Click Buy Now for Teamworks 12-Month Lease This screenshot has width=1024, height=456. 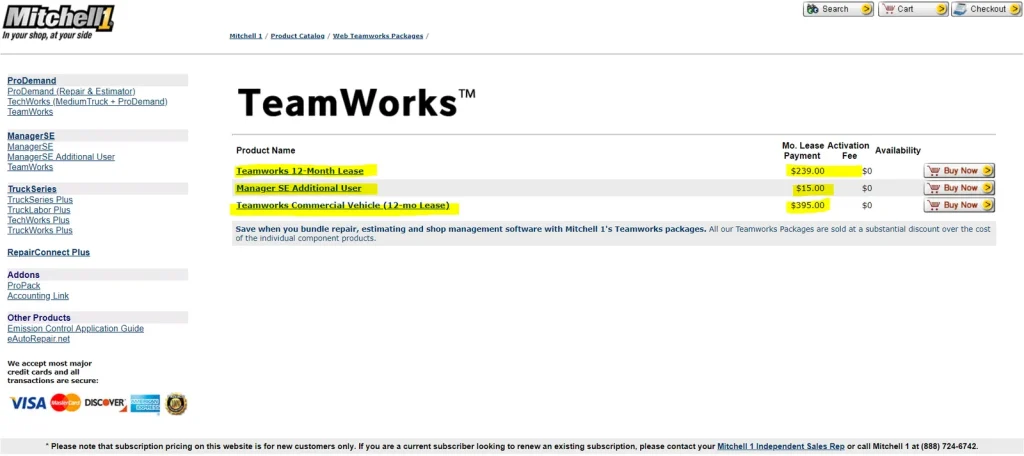(x=958, y=171)
